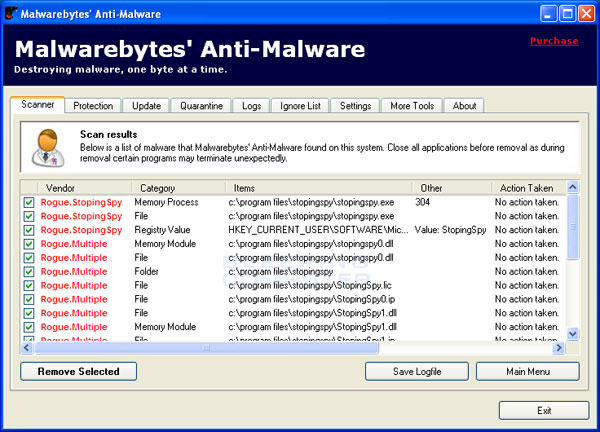The height and width of the screenshot is (432, 600).
Task: Select the HKEY_CURRENT_USER\SOFTWARE registry item text
Action: [318, 230]
